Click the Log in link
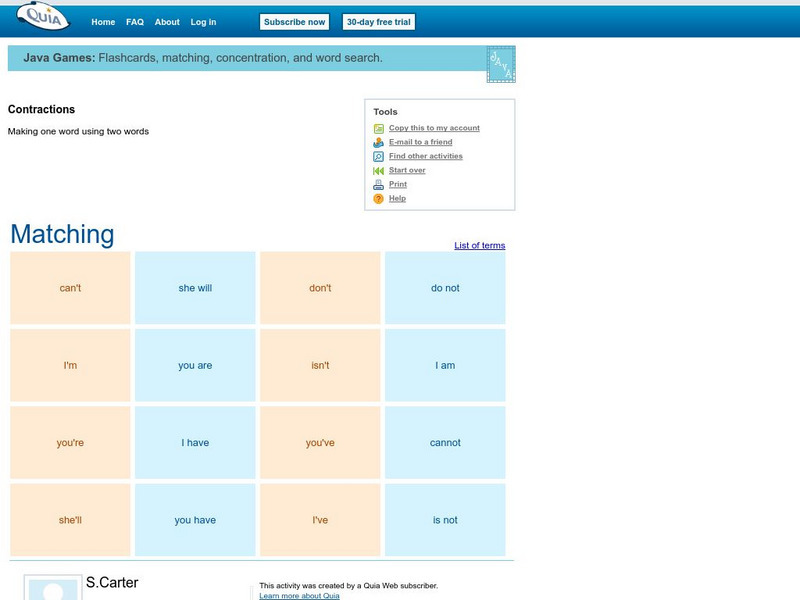The width and height of the screenshot is (800, 600). (x=202, y=21)
